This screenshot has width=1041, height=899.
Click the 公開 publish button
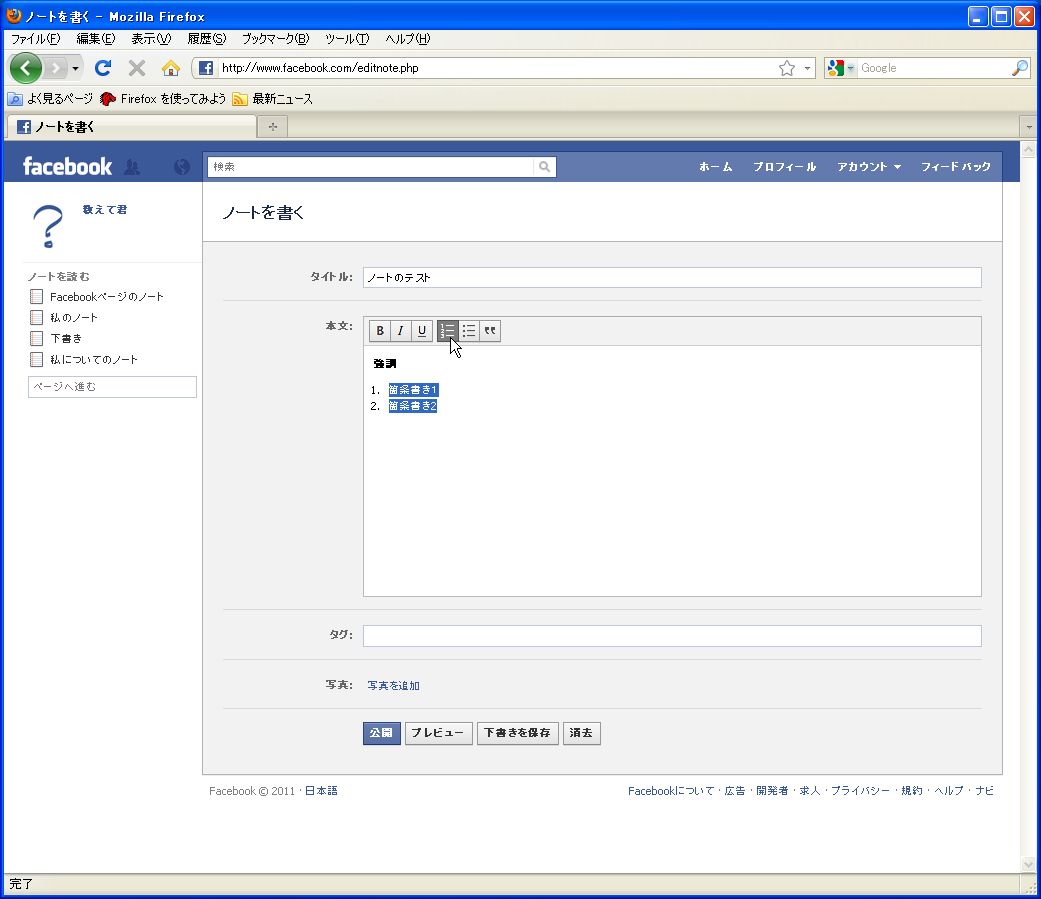pos(382,733)
